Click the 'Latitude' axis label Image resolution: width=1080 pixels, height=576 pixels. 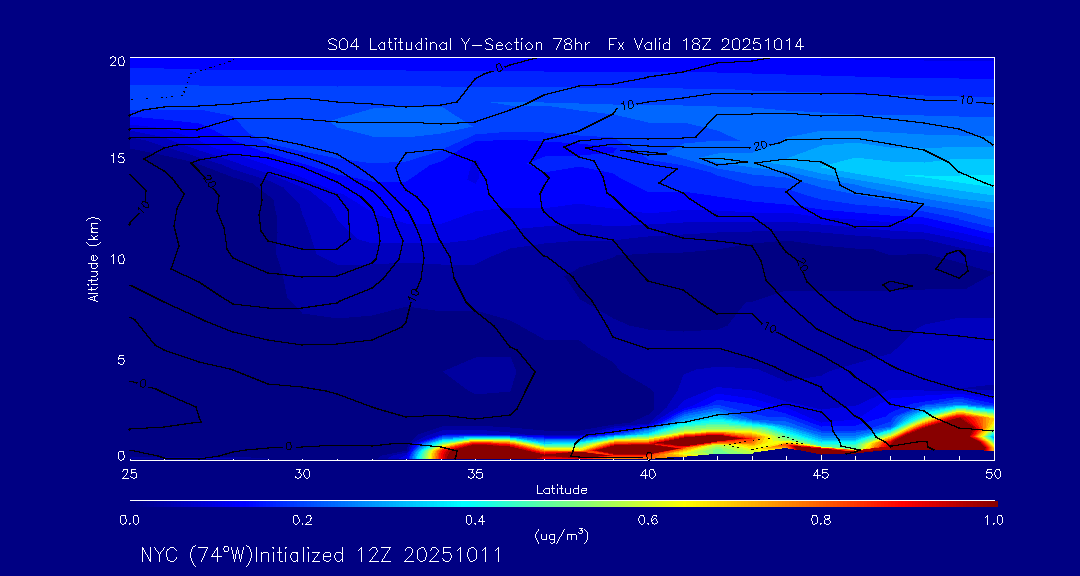pyautogui.click(x=561, y=491)
